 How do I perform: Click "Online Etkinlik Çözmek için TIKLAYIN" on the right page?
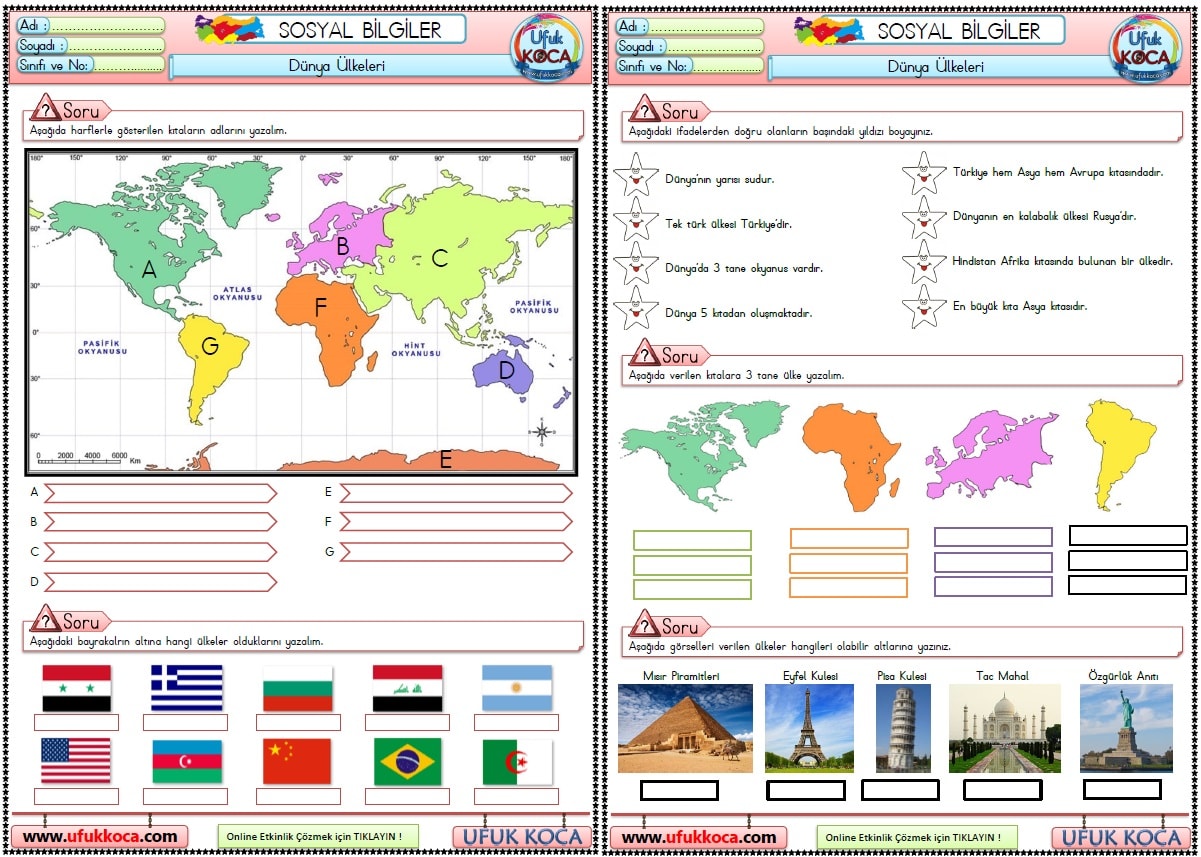pyautogui.click(x=917, y=837)
